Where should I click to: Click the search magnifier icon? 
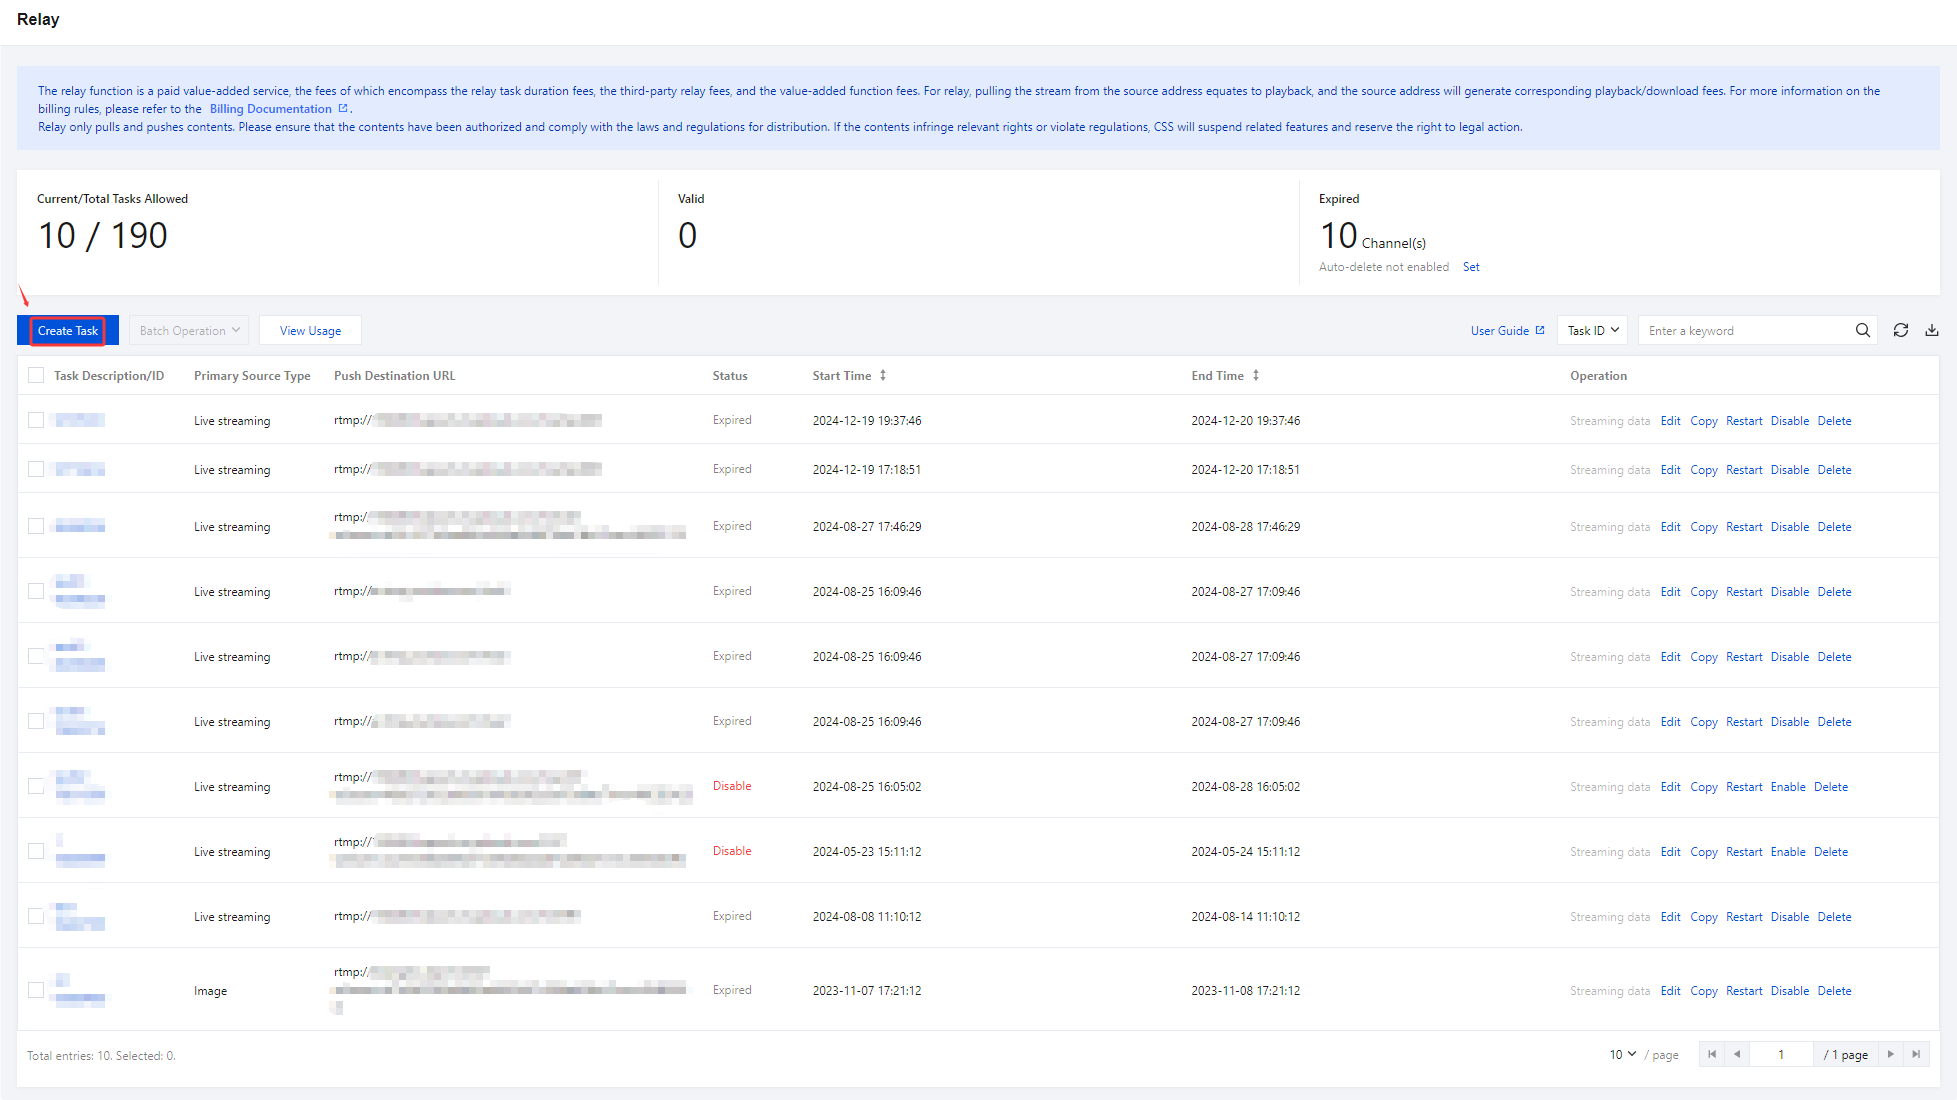click(1862, 331)
